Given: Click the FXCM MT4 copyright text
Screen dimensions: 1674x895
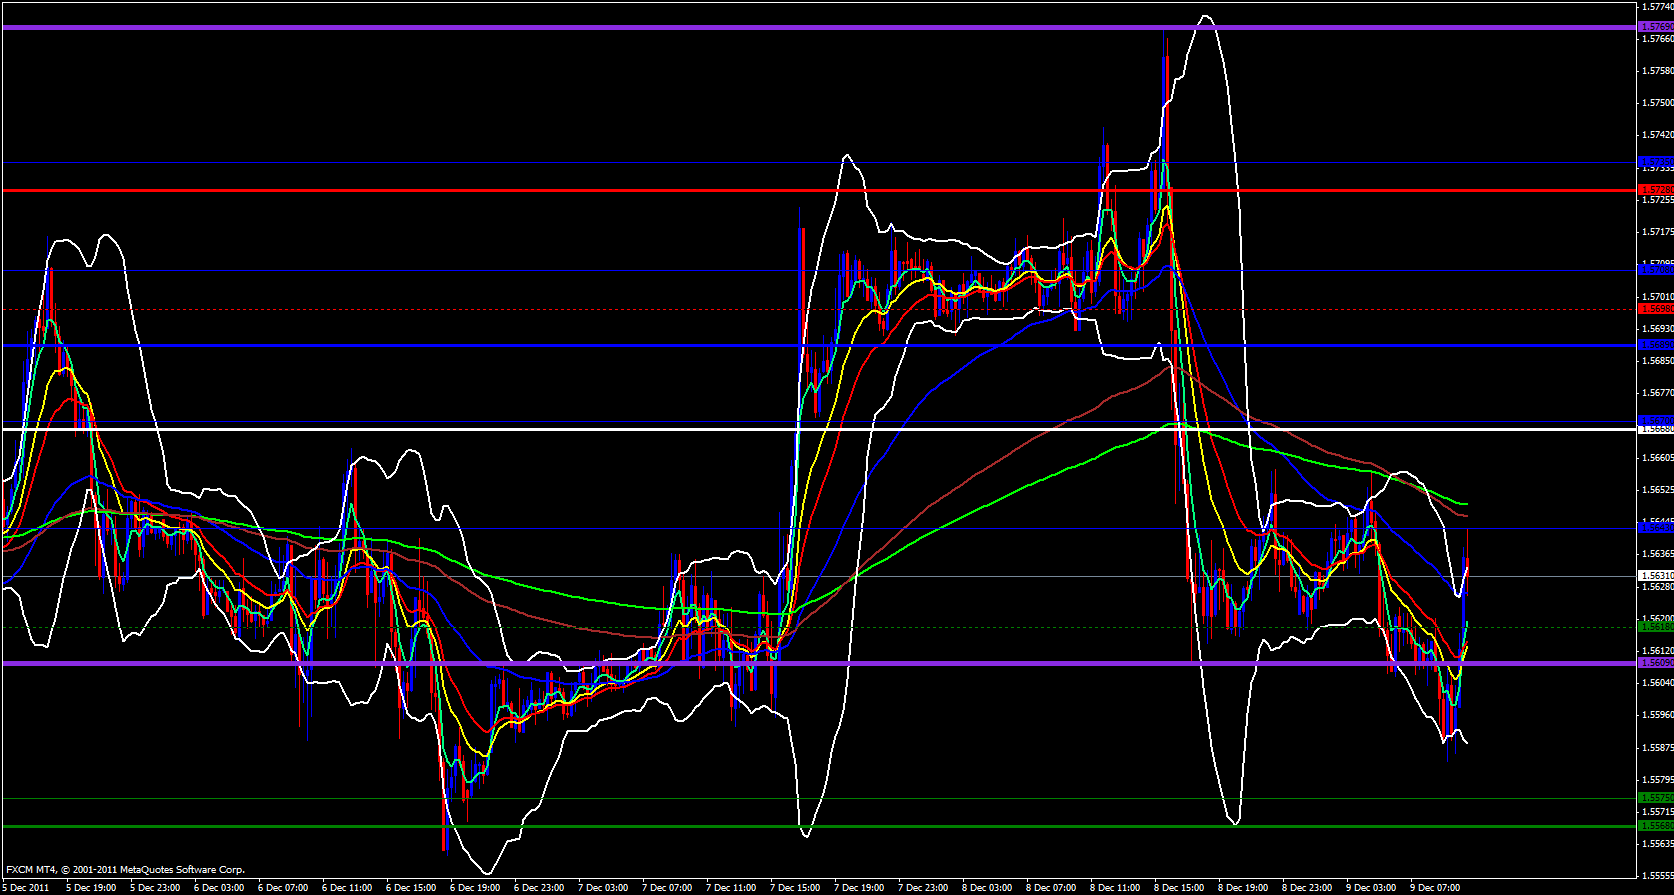Looking at the screenshot, I should [x=125, y=870].
